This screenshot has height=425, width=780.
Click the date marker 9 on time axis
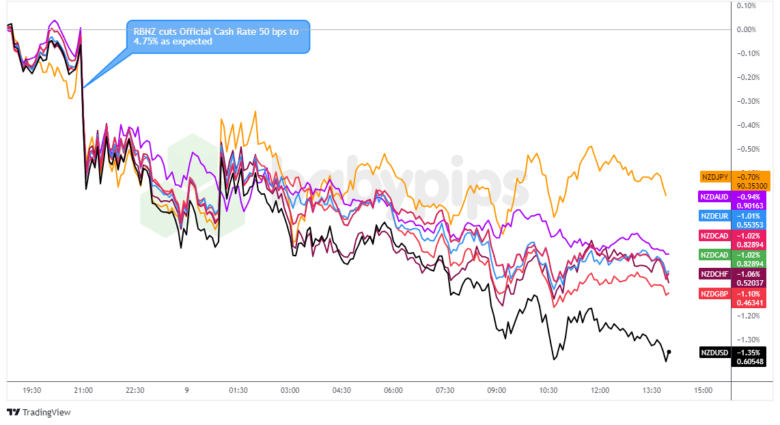pyautogui.click(x=187, y=390)
